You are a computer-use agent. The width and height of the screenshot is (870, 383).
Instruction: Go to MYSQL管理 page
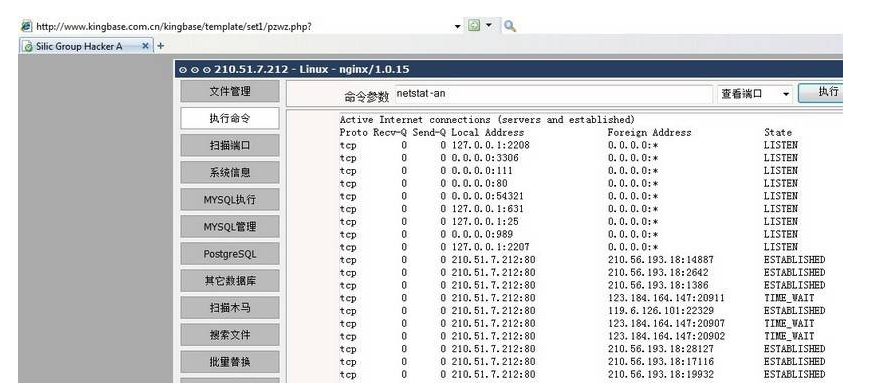coord(230,227)
